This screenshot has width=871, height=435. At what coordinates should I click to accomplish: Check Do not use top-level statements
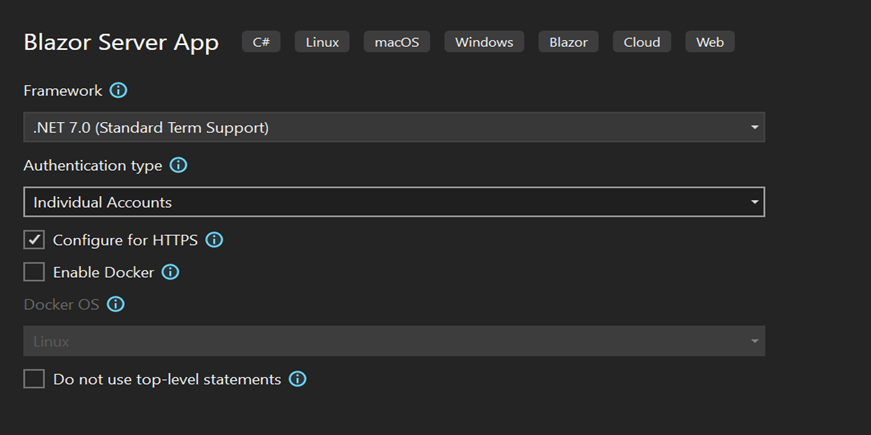click(x=34, y=379)
